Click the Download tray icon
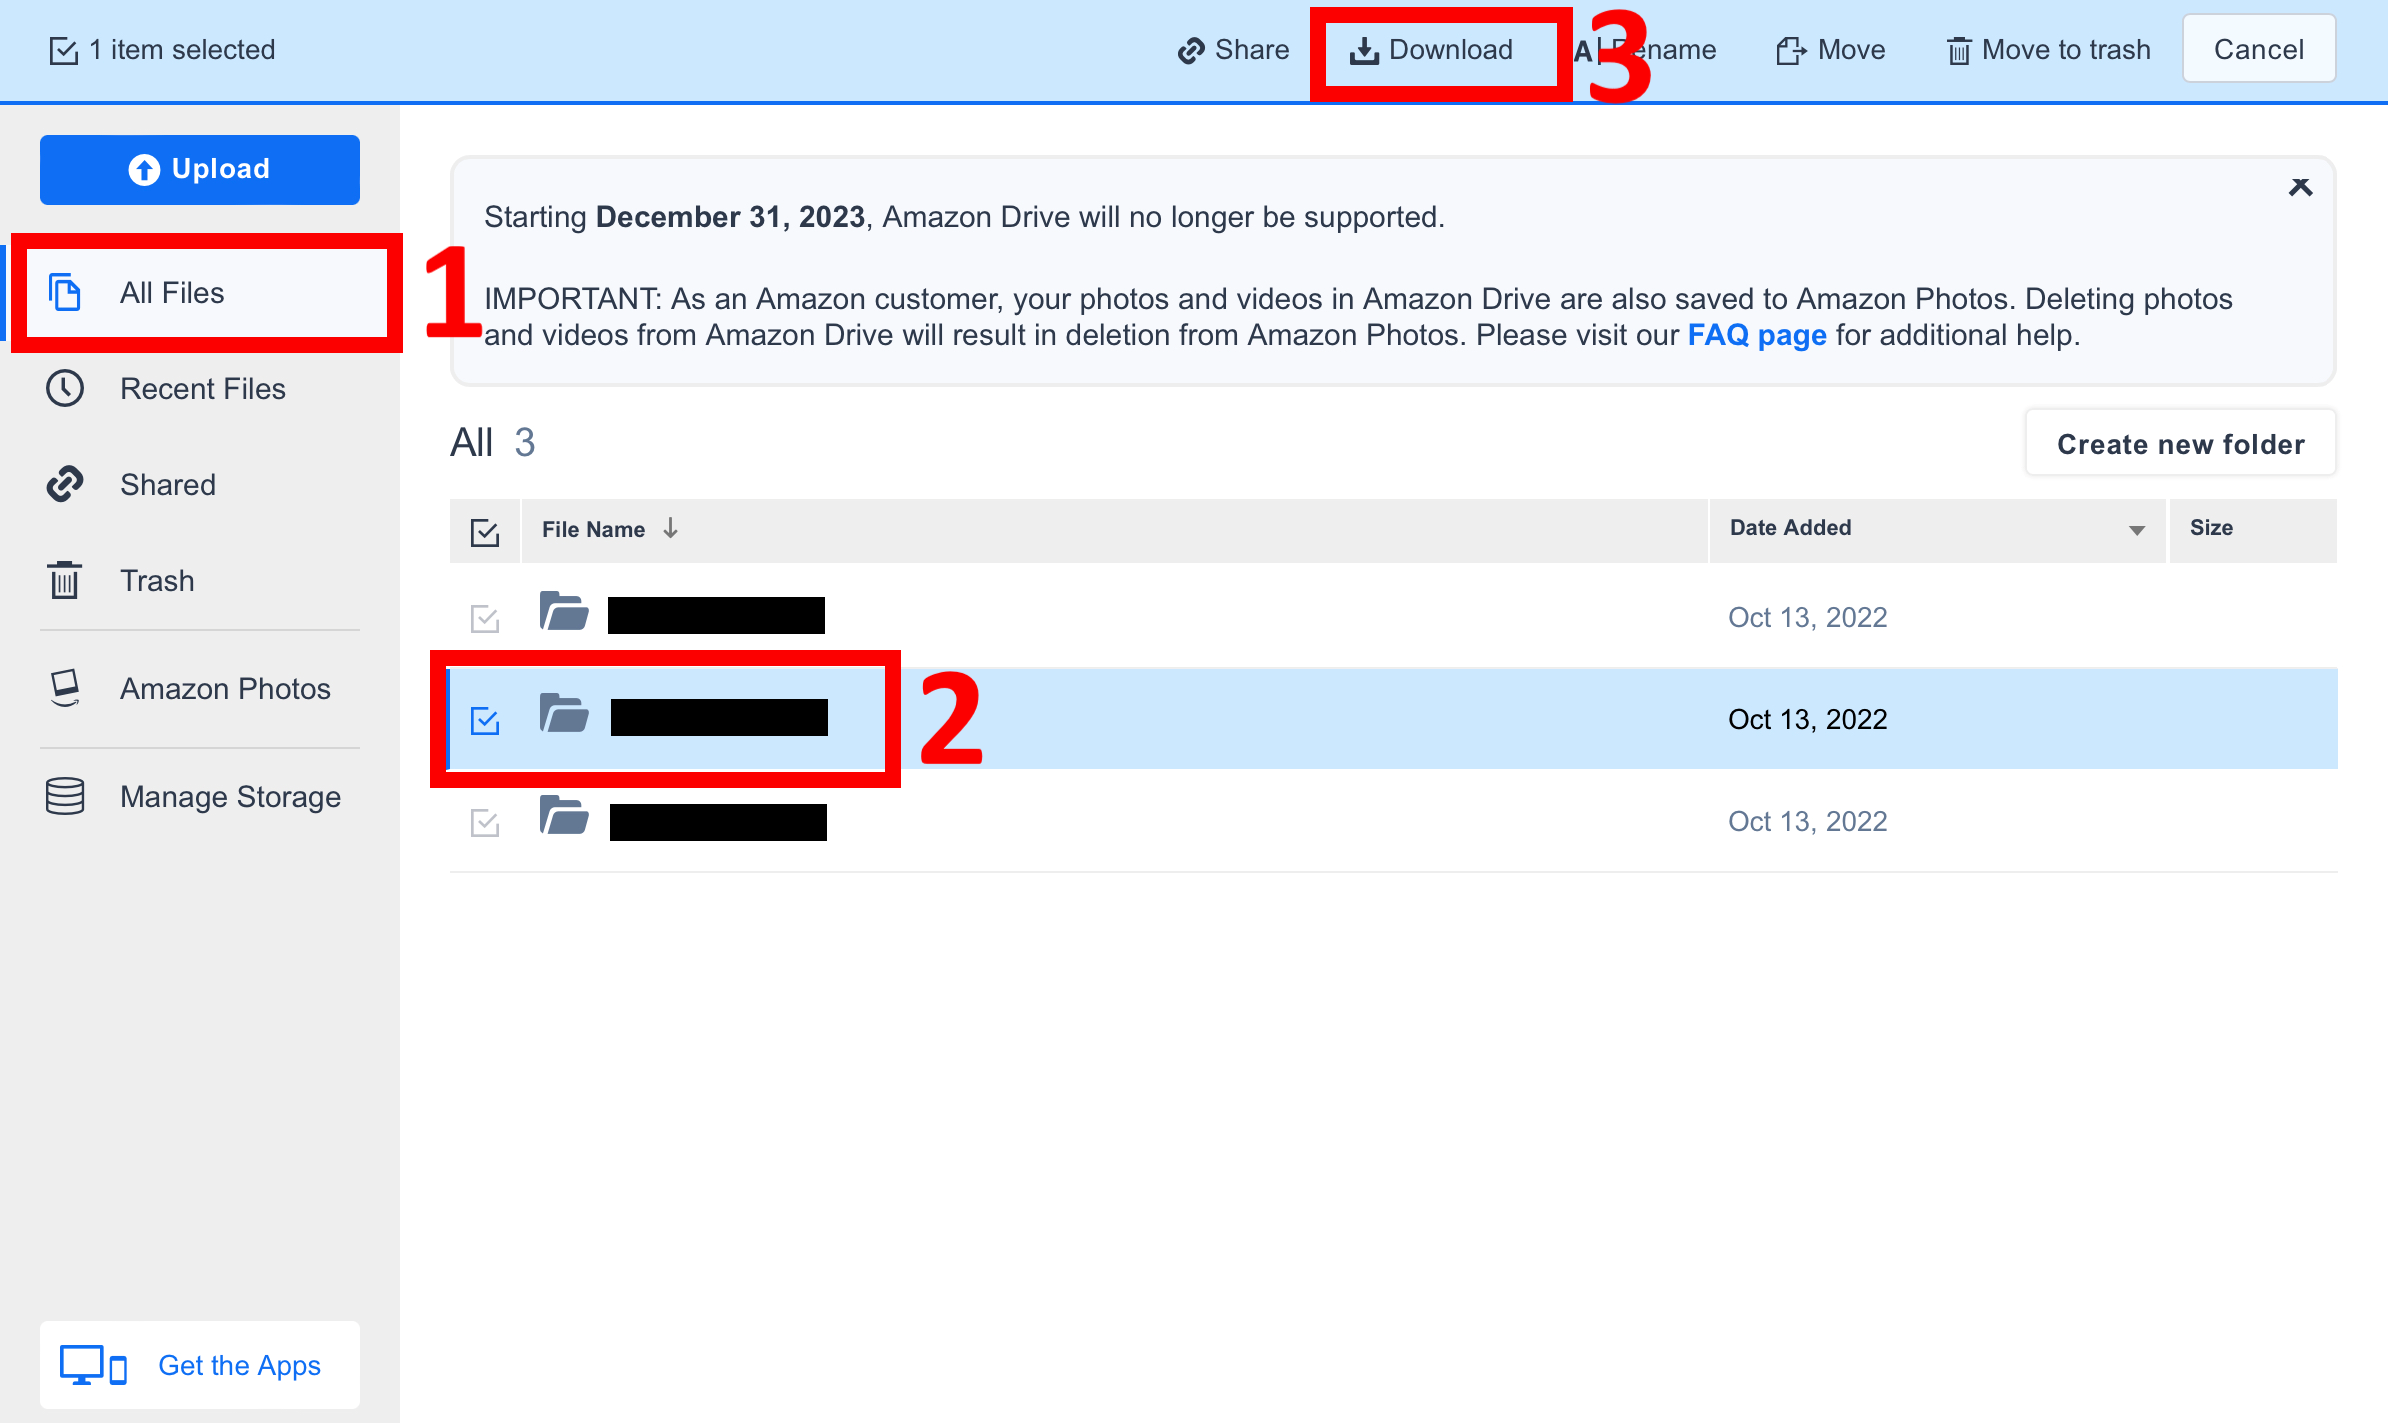This screenshot has width=2388, height=1423. pos(1364,51)
